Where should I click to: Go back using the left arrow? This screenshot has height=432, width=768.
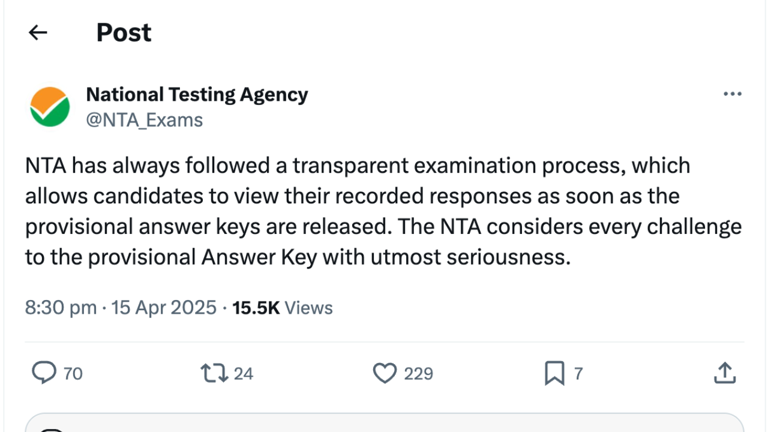[38, 33]
